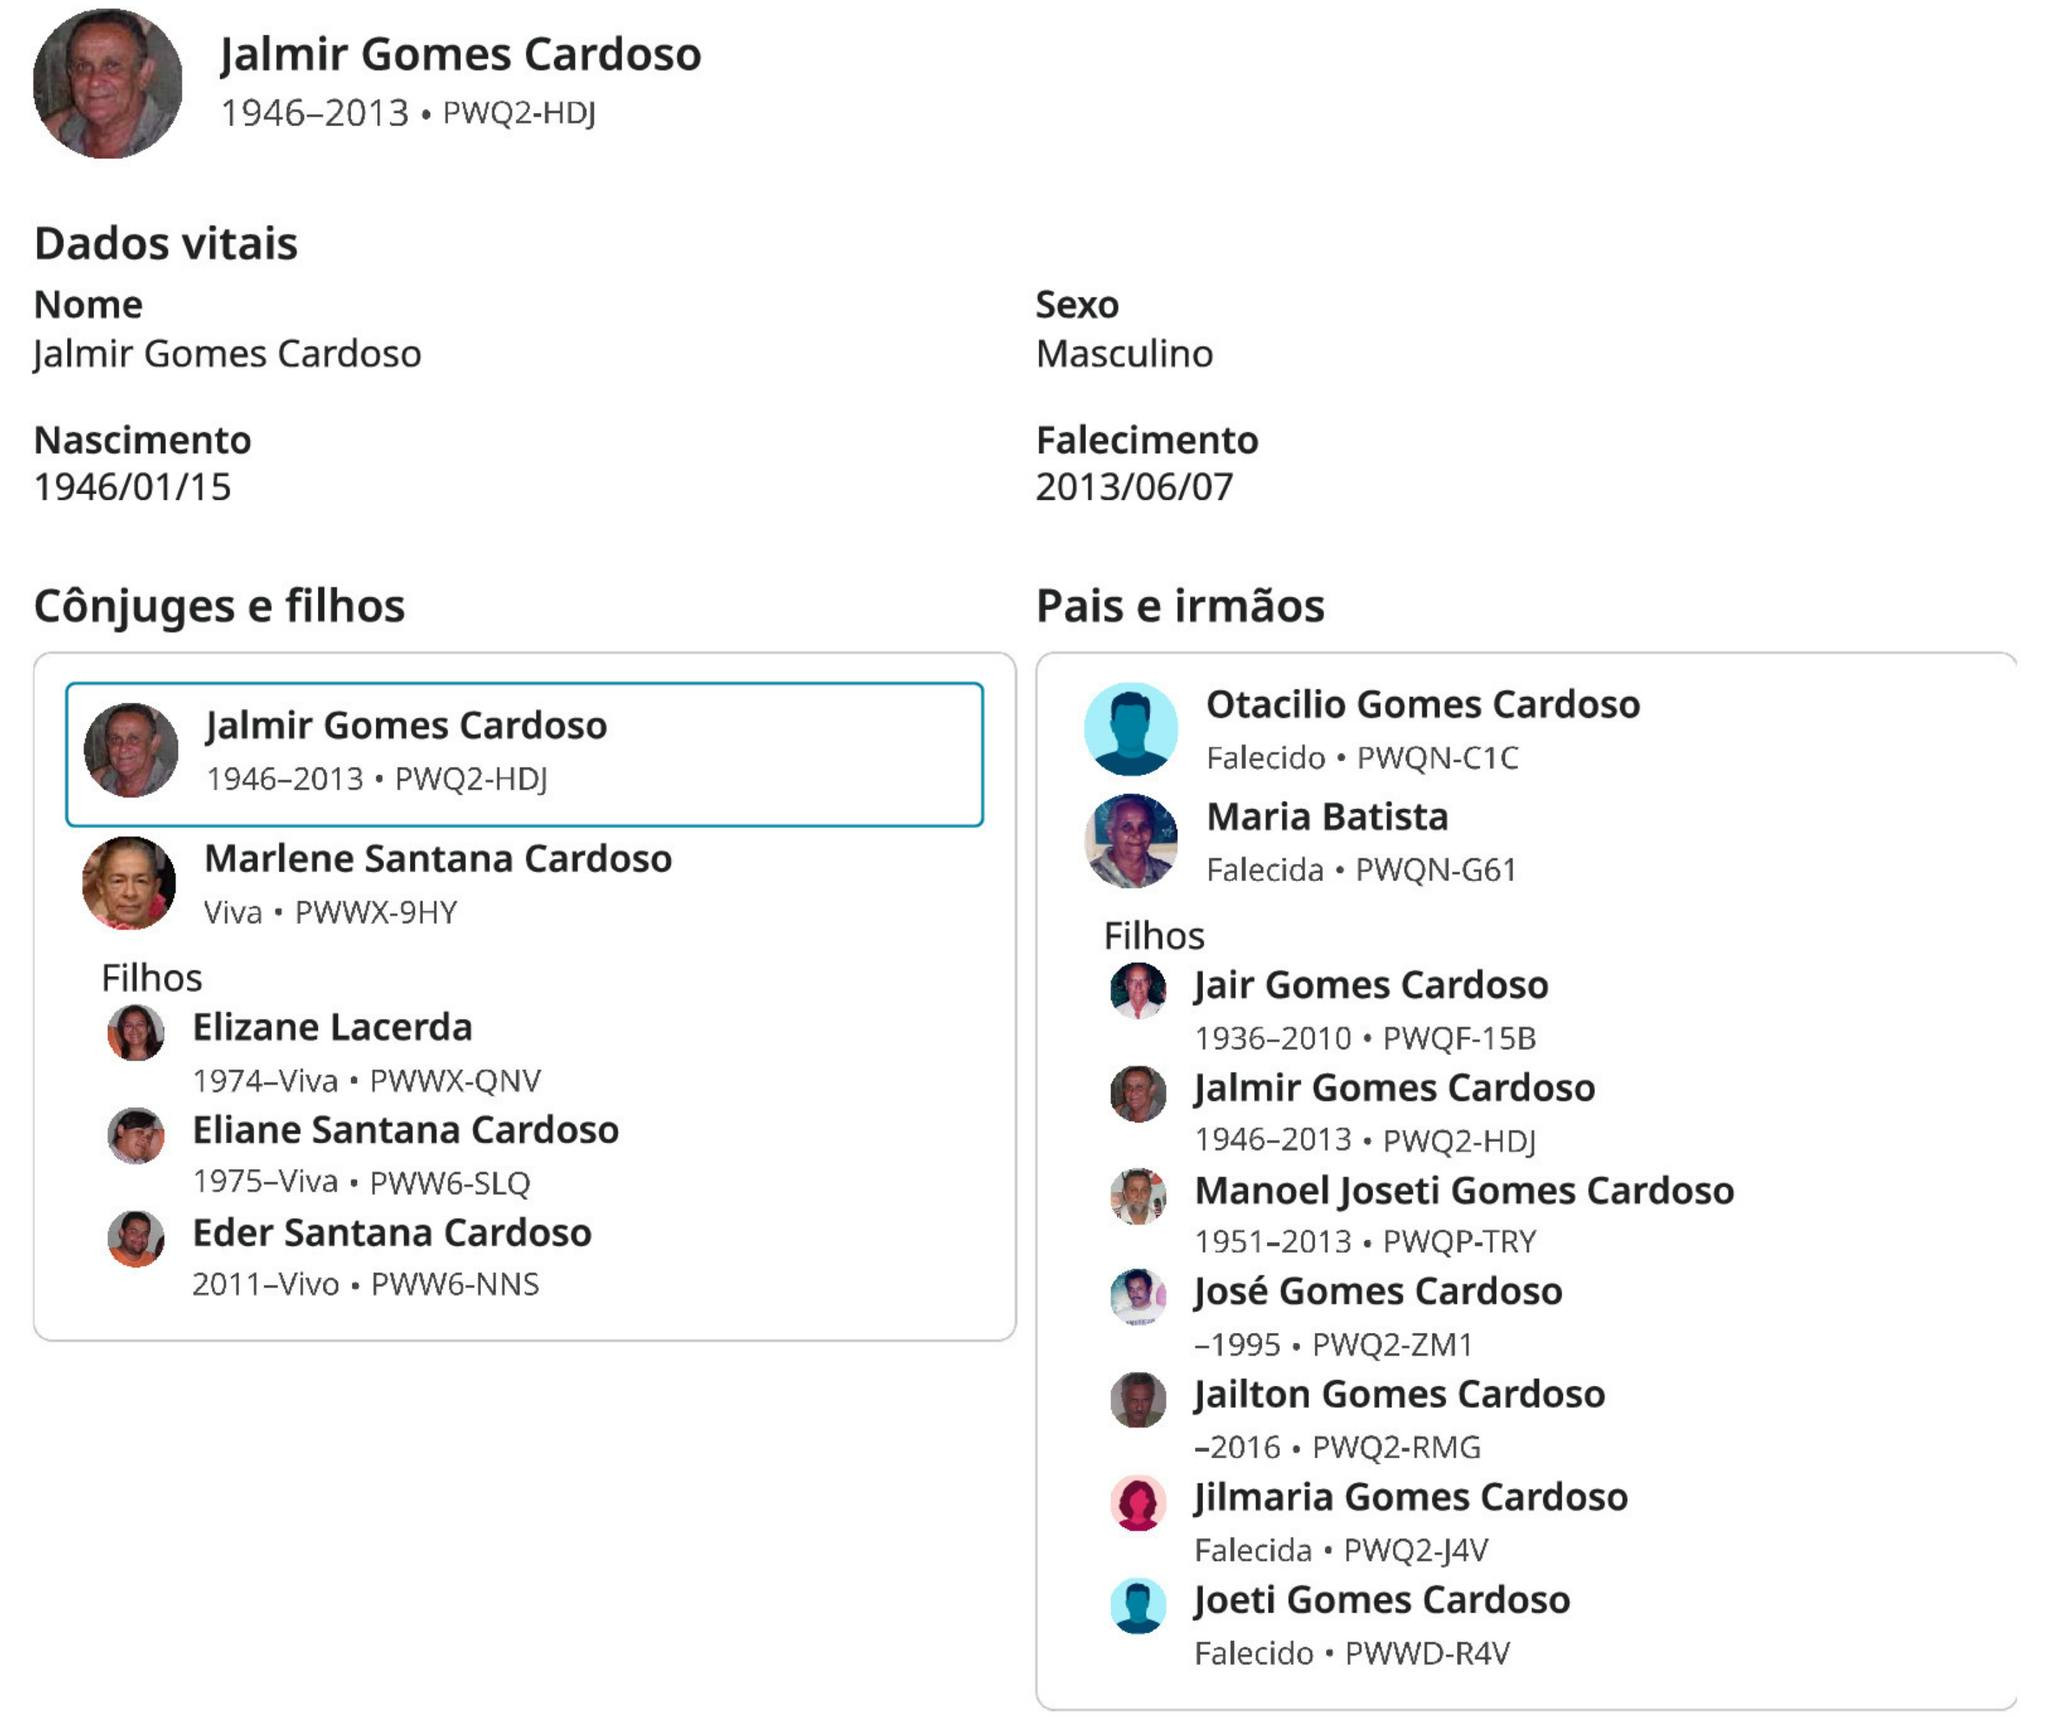Click Maria Batista's name link

click(x=1326, y=817)
